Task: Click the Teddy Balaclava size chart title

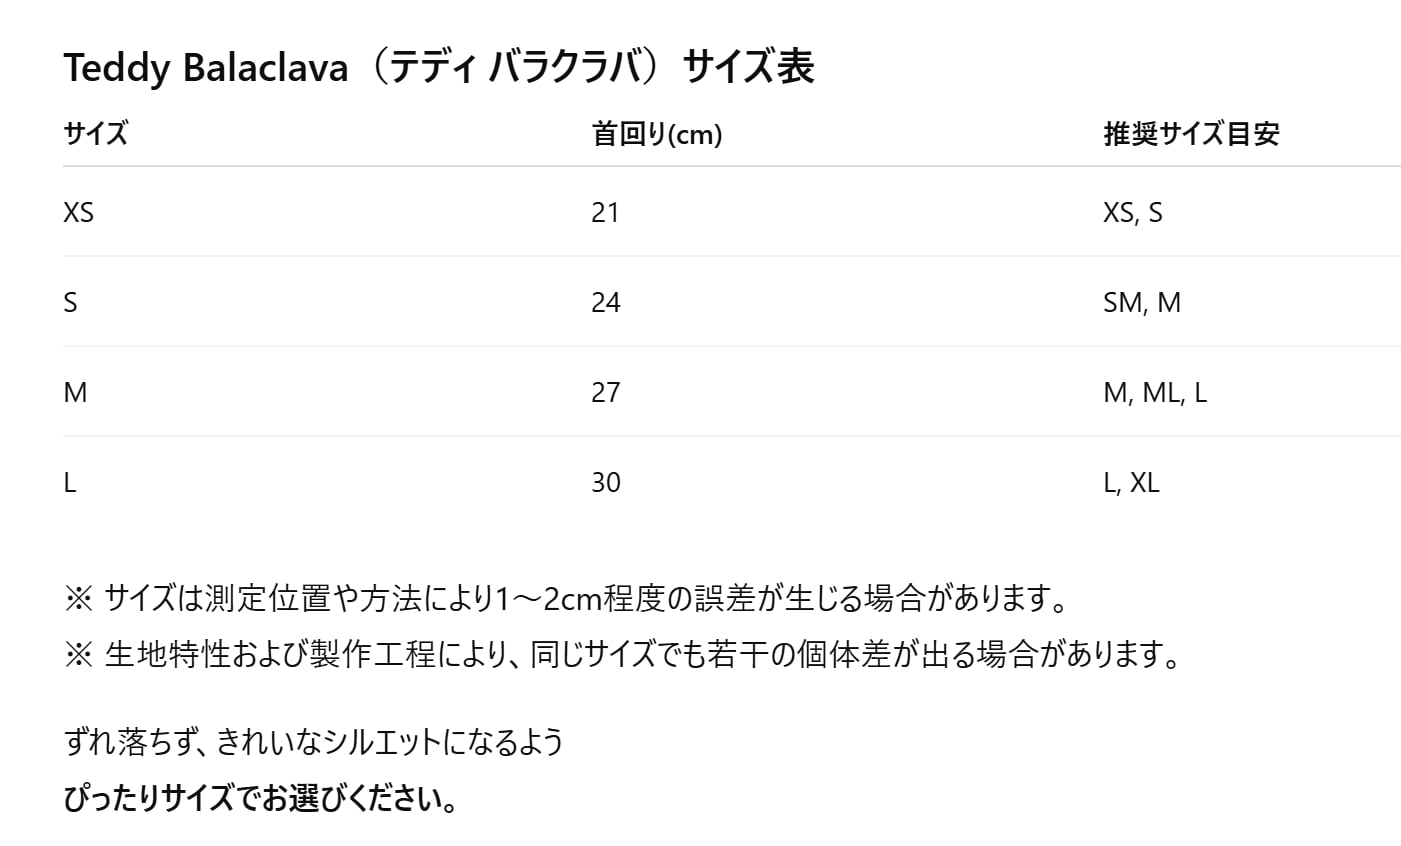Action: [438, 68]
